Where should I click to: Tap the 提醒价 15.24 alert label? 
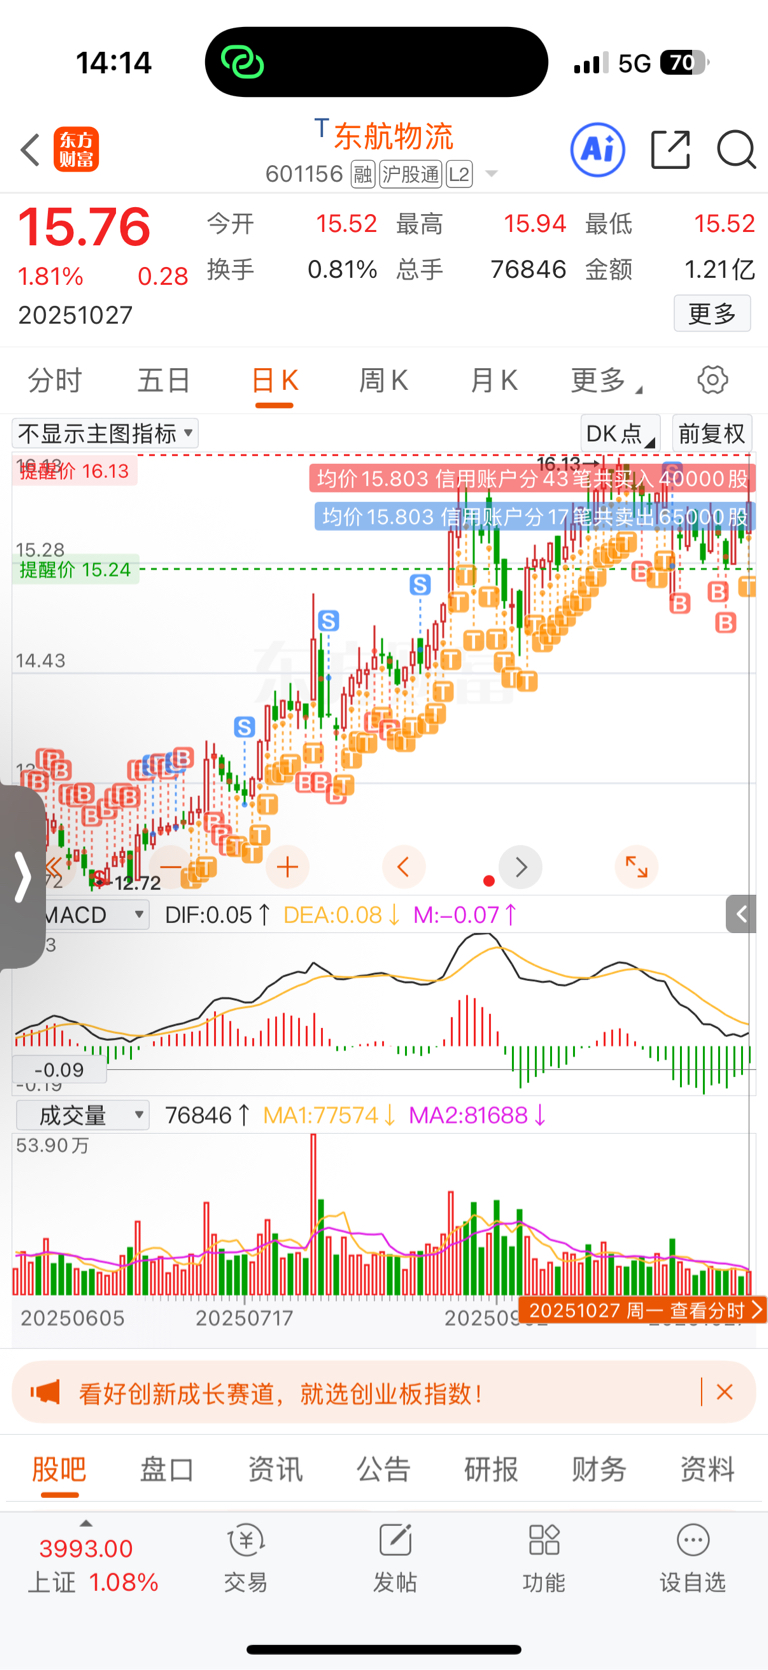[76, 570]
